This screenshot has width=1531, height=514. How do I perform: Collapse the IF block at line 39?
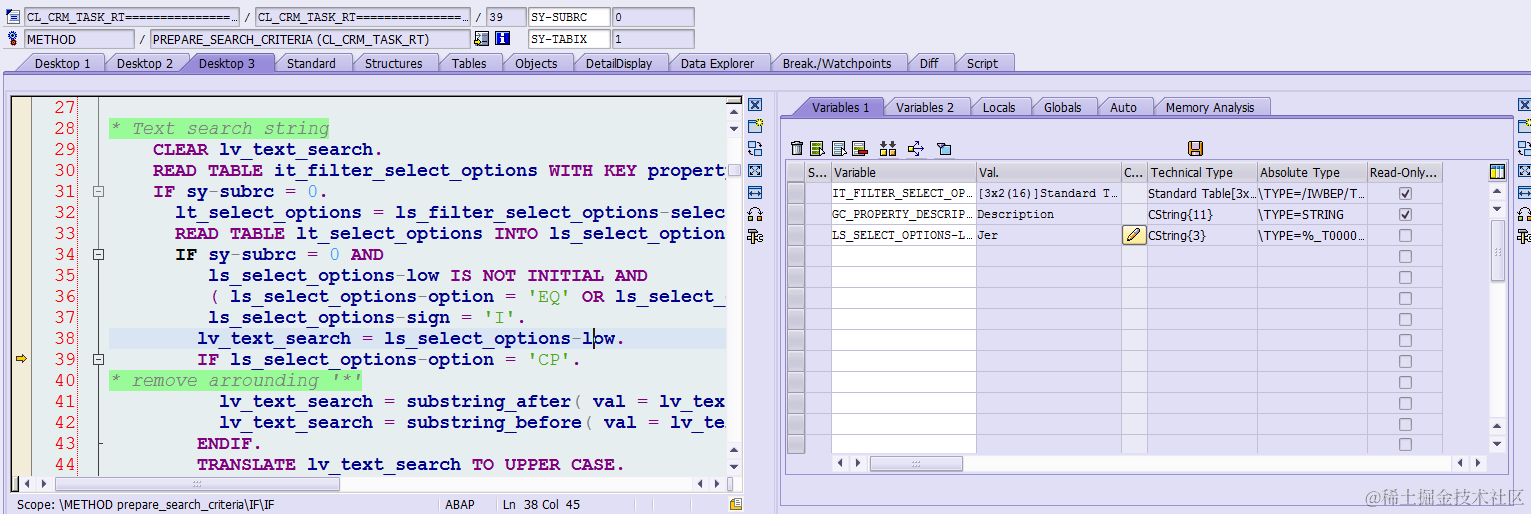pyautogui.click(x=98, y=359)
